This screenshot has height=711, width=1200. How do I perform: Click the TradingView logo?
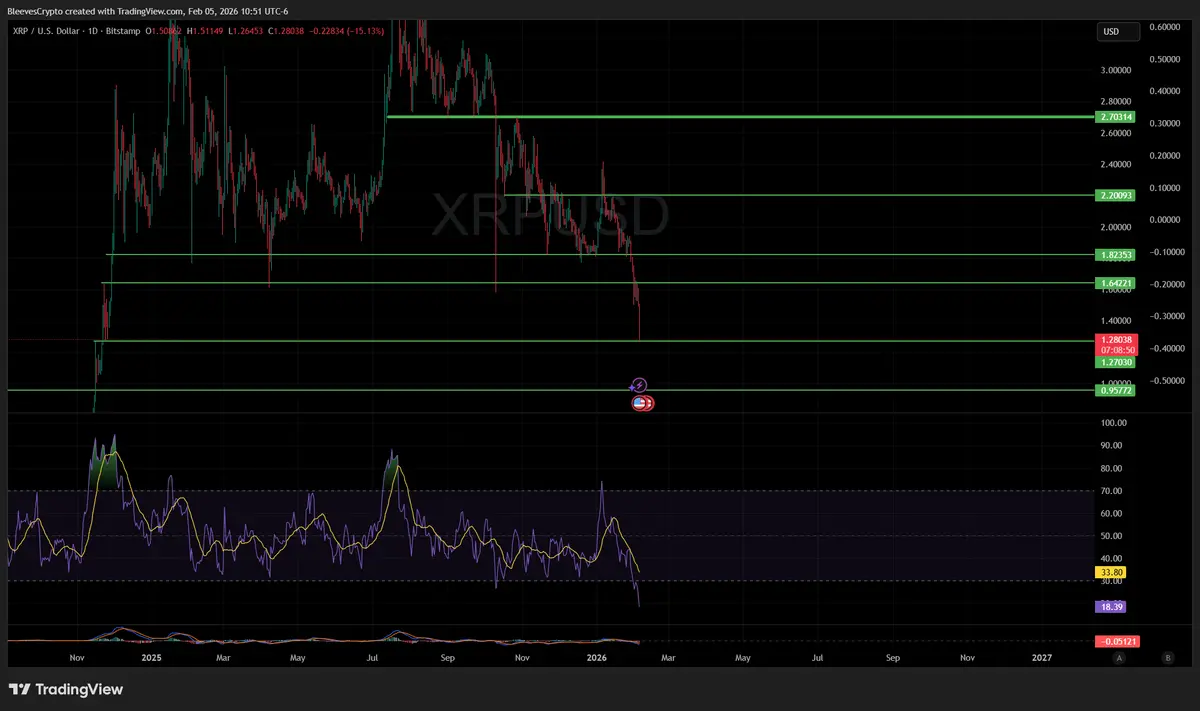click(x=66, y=689)
